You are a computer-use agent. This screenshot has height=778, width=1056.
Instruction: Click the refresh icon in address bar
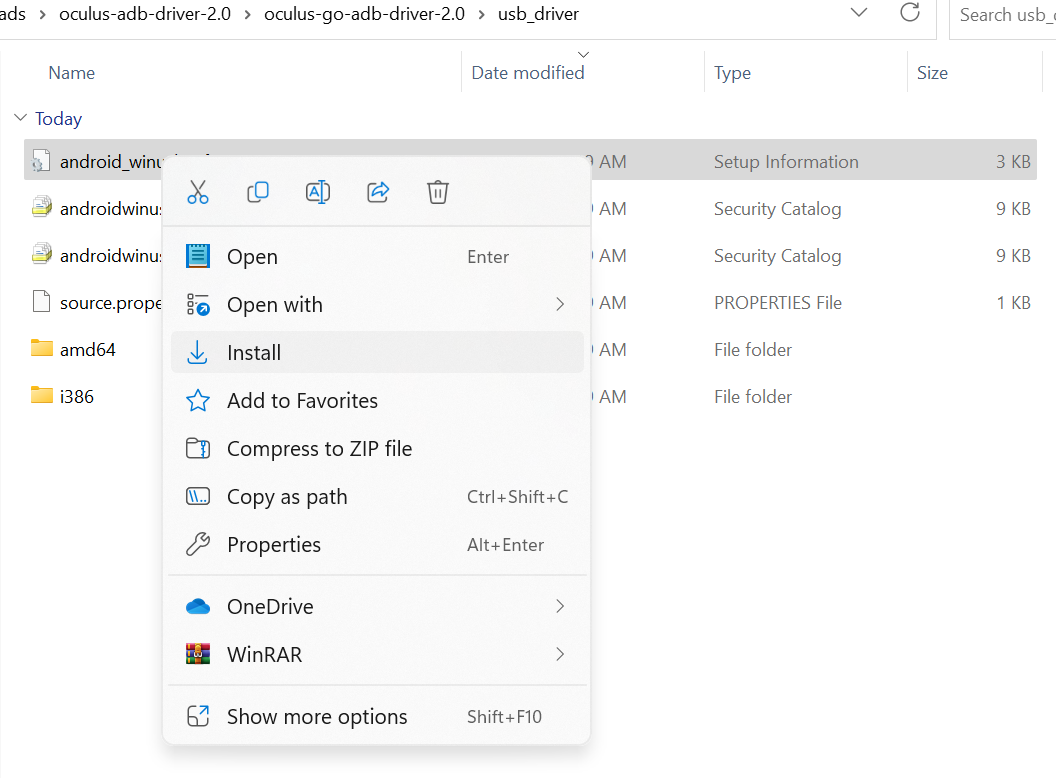[x=910, y=14]
